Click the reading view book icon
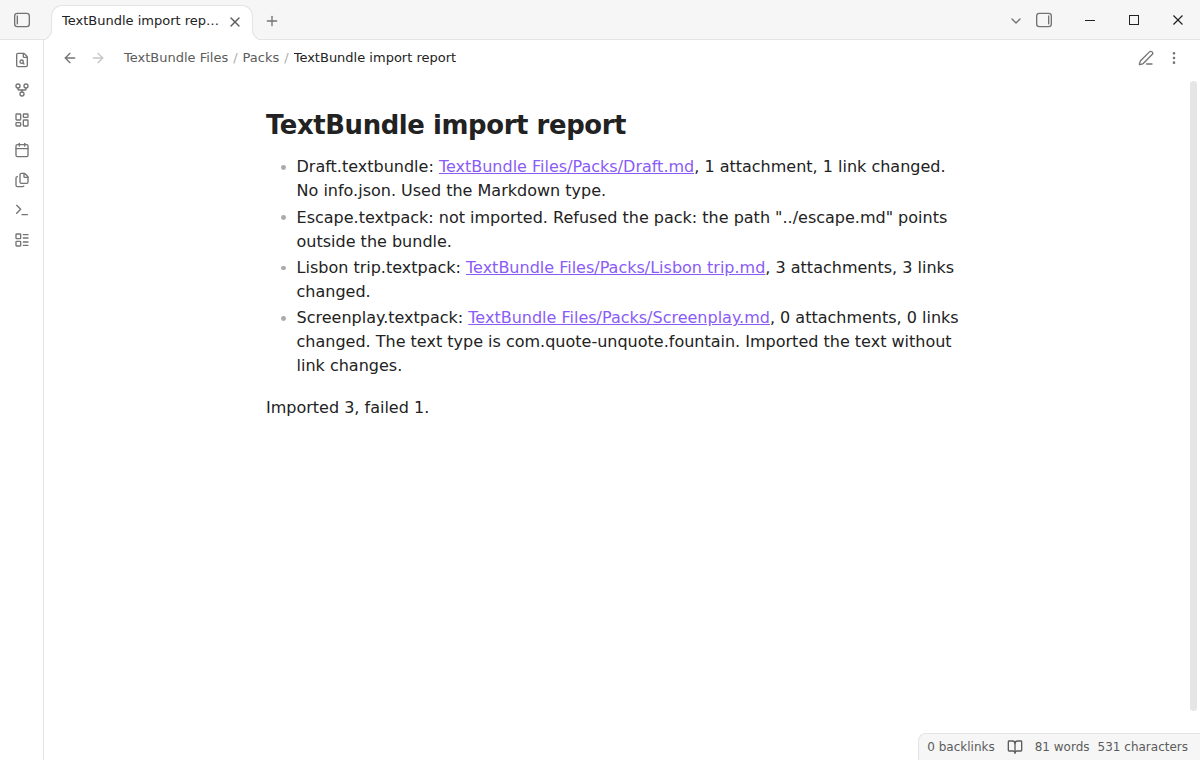 (x=1015, y=747)
